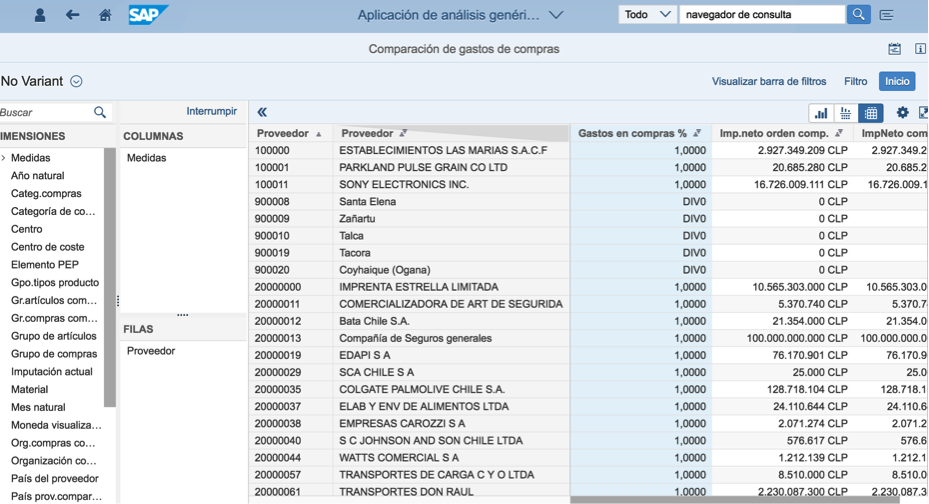Viewport: 929px width, 504px height.
Task: Select Imputación actual dimension
Action: pyautogui.click(x=52, y=371)
